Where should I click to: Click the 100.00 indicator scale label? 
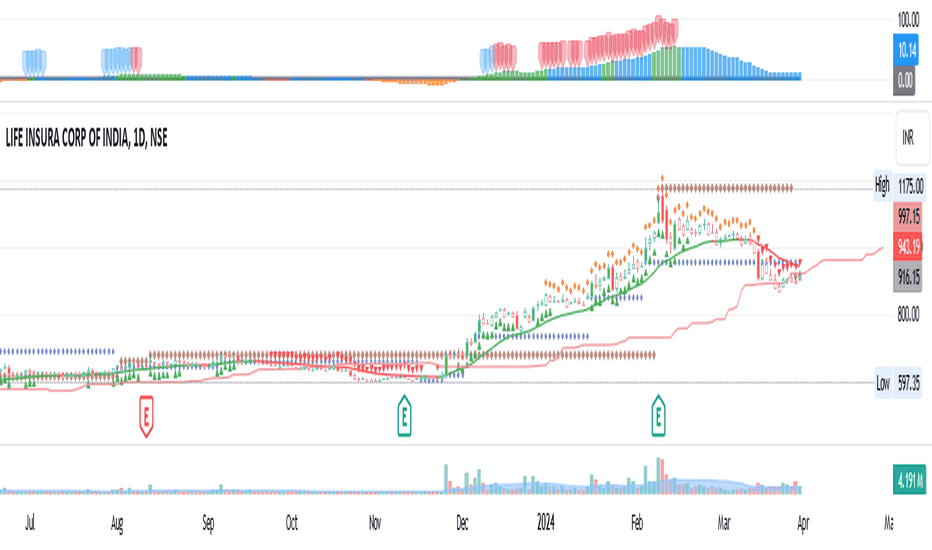908,20
